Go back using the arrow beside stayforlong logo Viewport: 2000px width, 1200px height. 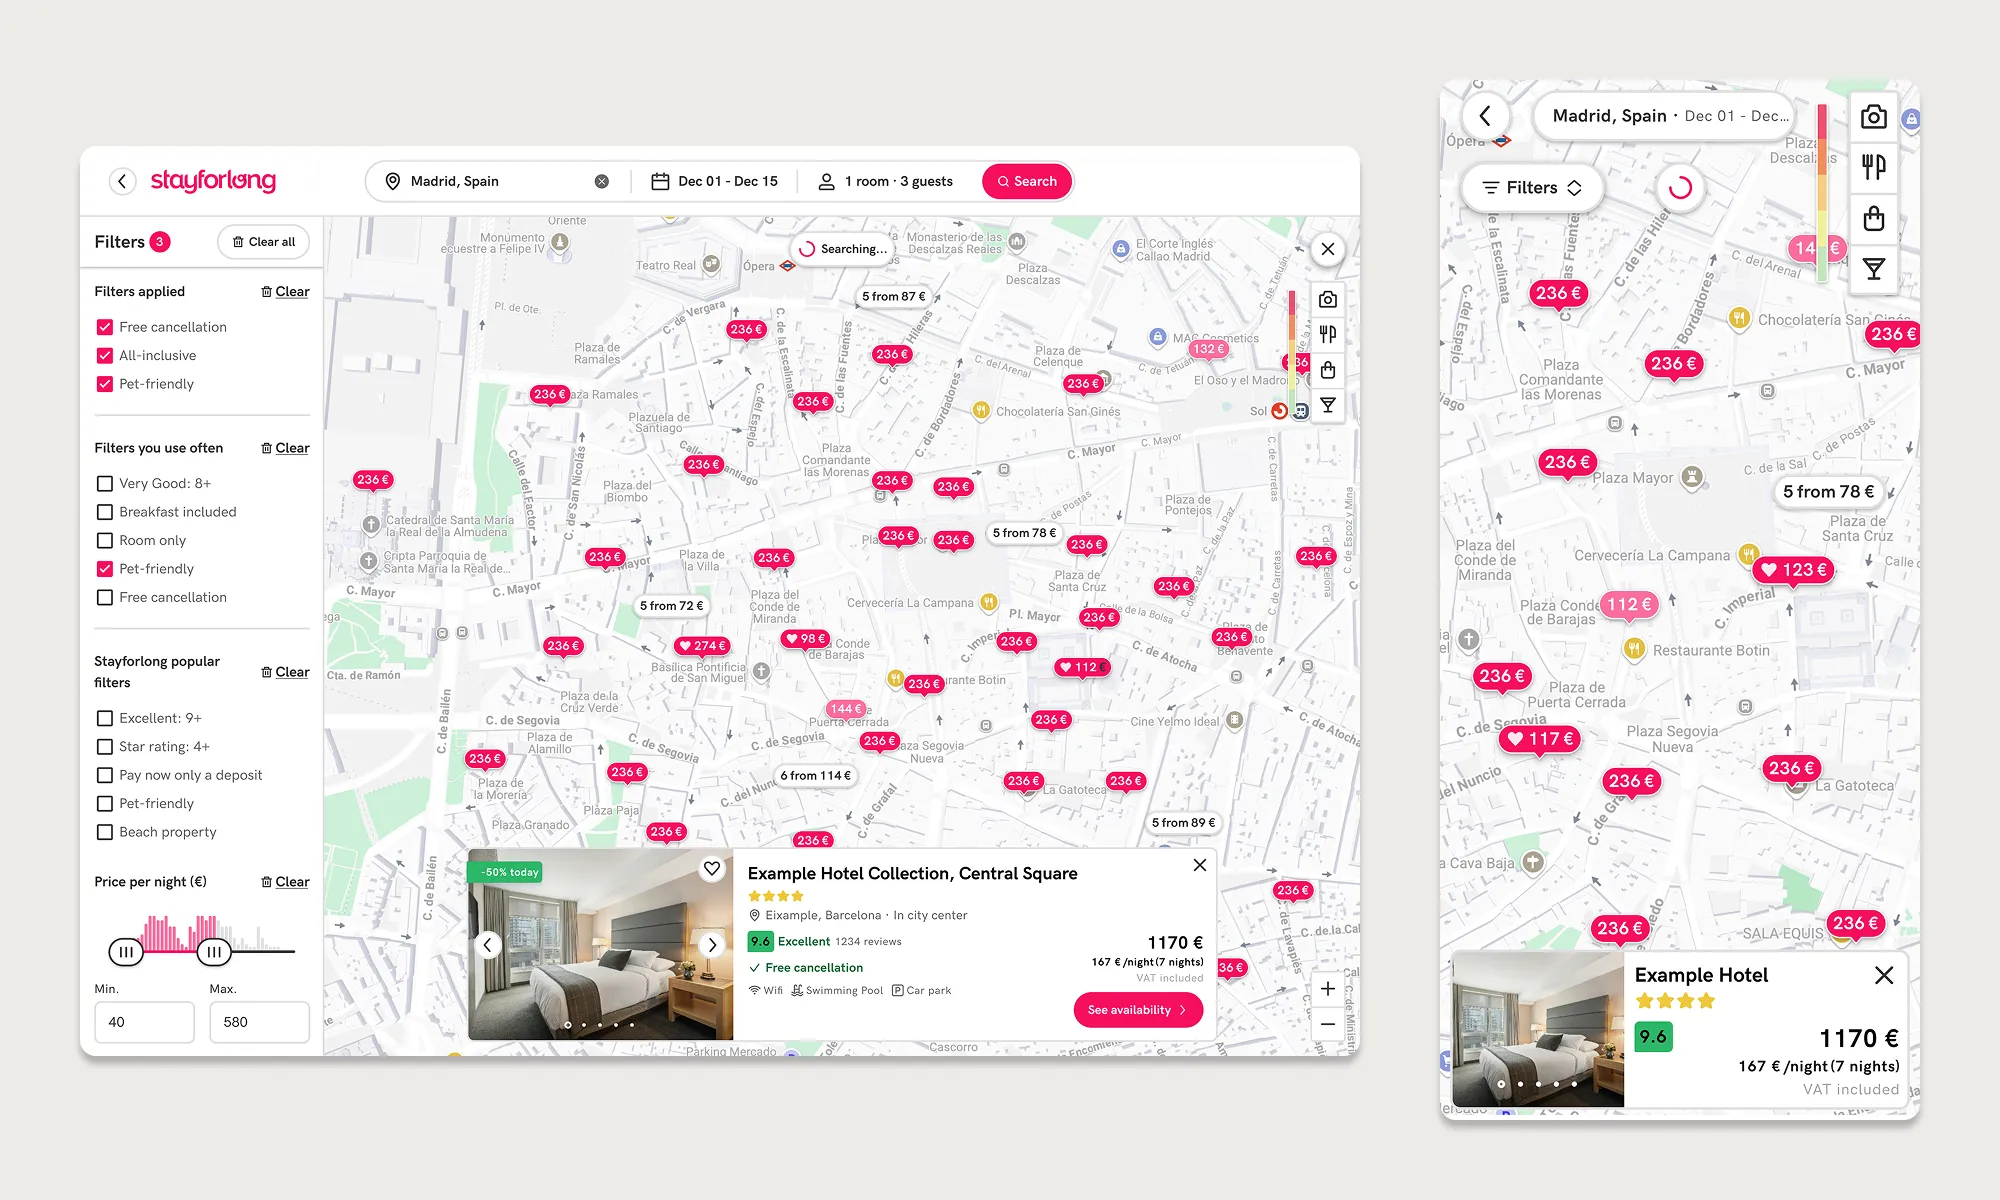pyautogui.click(x=122, y=181)
